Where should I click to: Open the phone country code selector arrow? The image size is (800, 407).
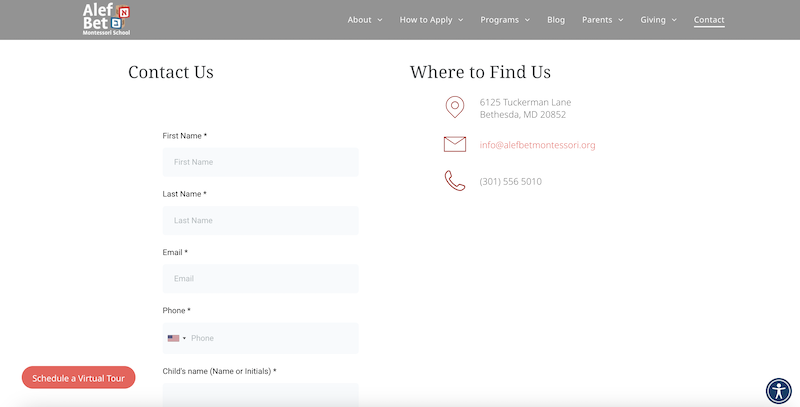pos(184,338)
